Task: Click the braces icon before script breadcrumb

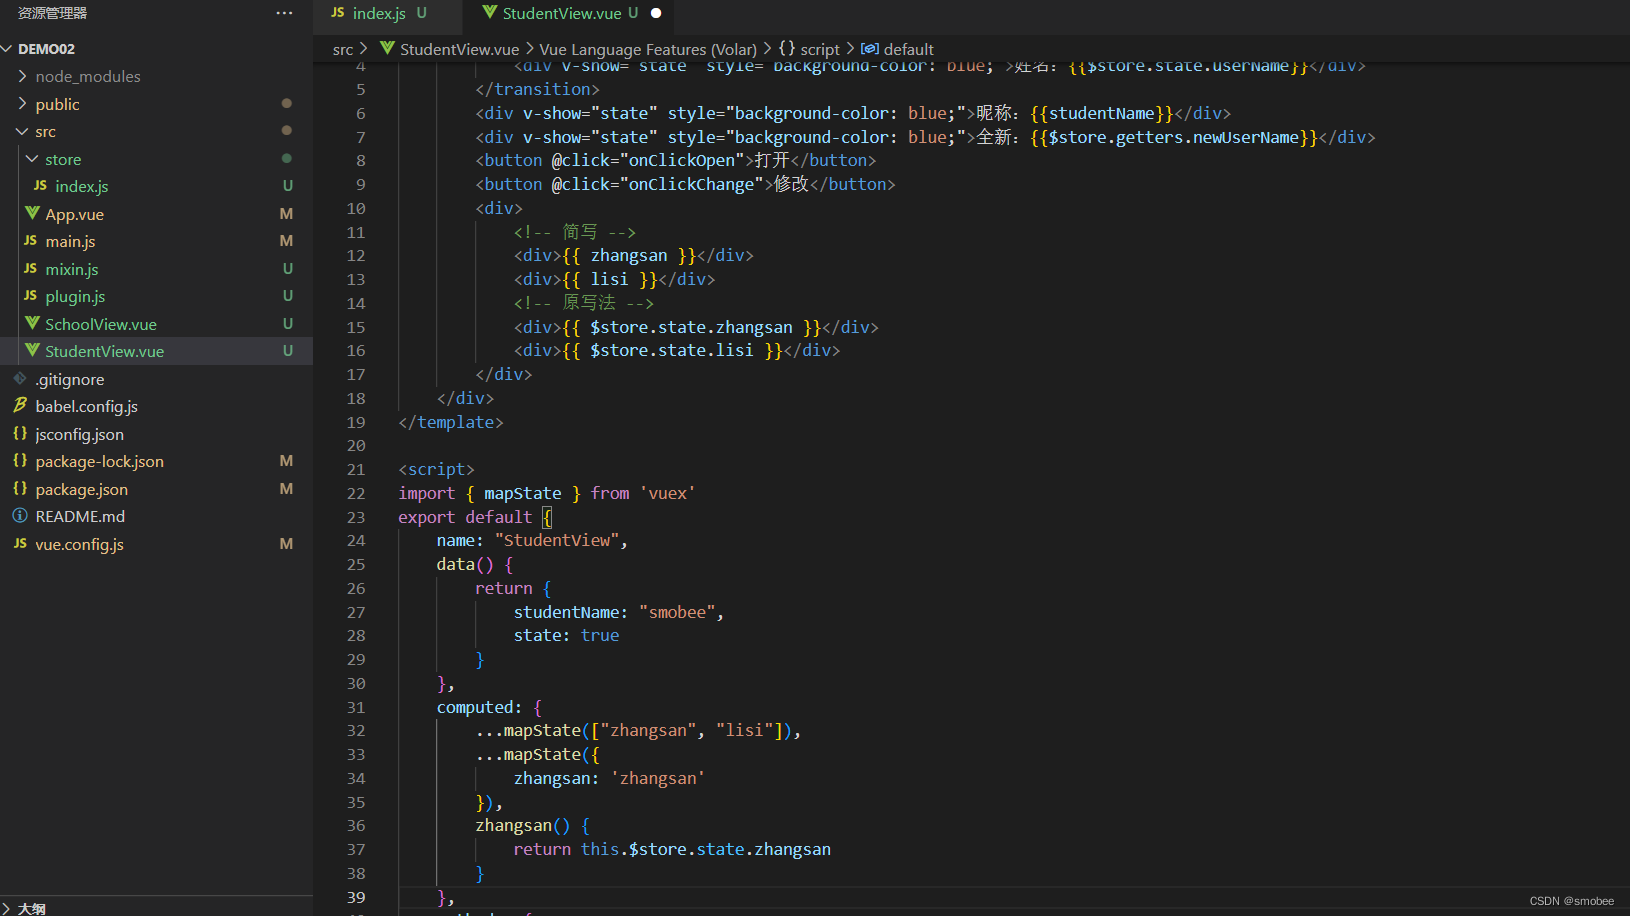Action: click(787, 48)
